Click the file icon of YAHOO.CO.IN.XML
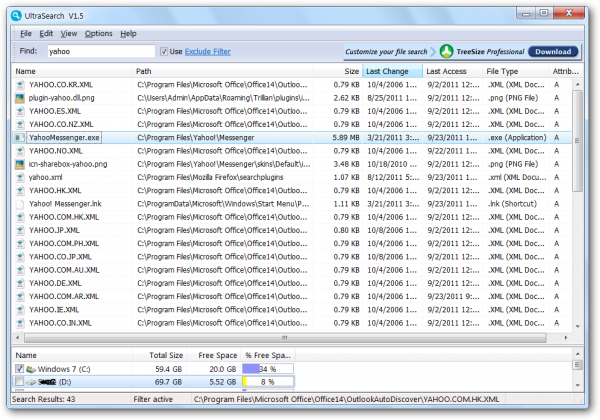 click(x=20, y=323)
